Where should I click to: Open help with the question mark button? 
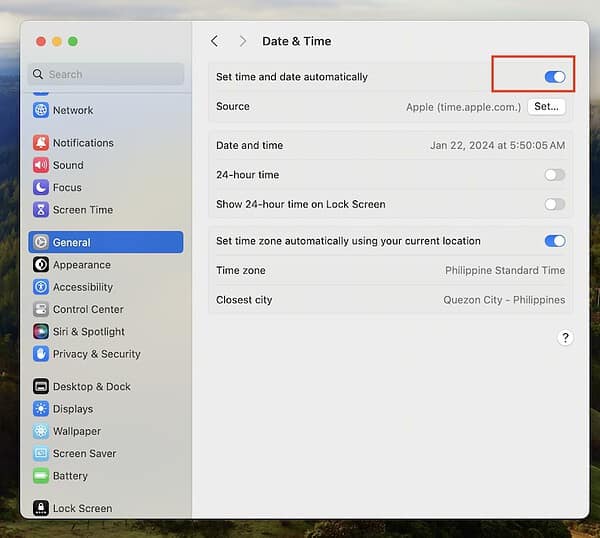tap(564, 338)
